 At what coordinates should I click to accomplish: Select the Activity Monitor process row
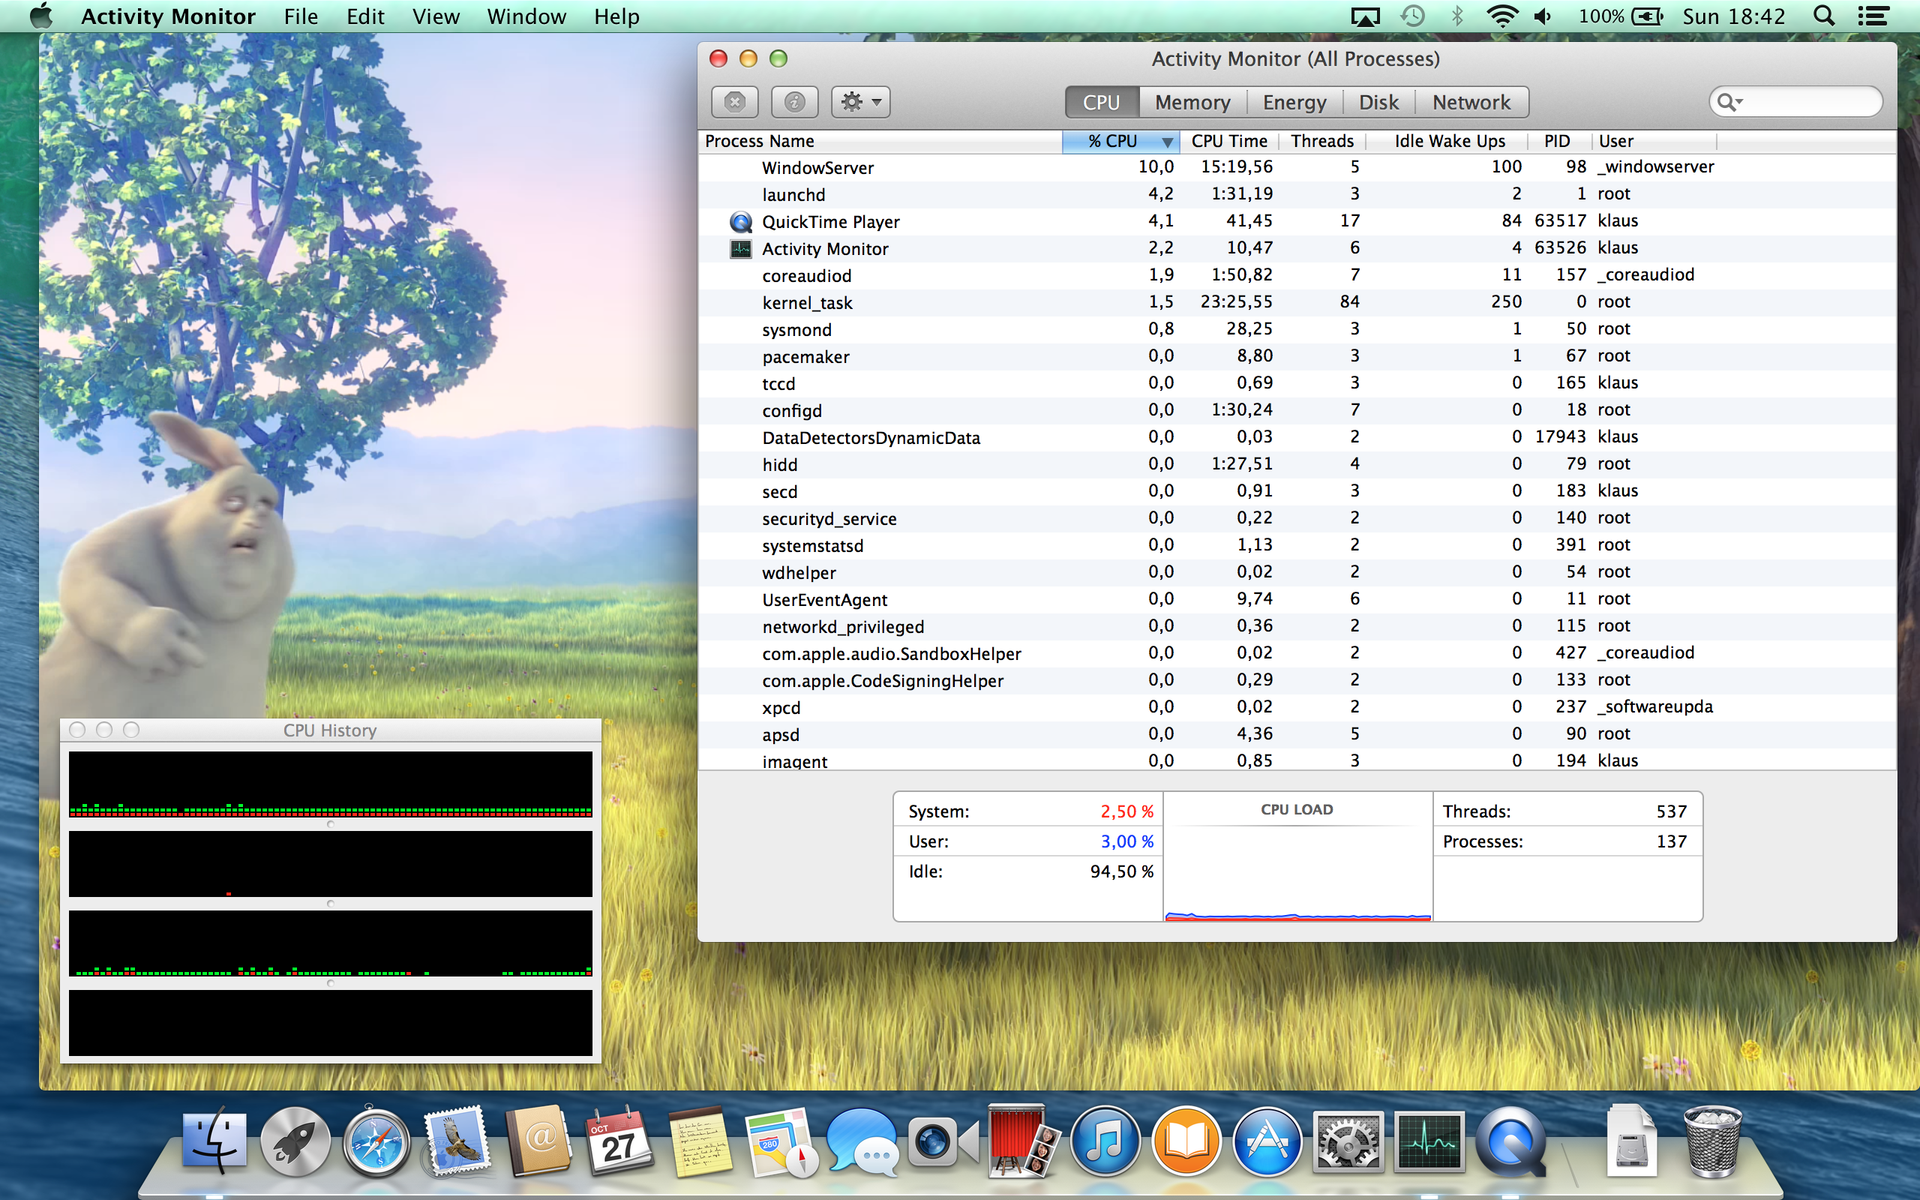click(x=825, y=249)
